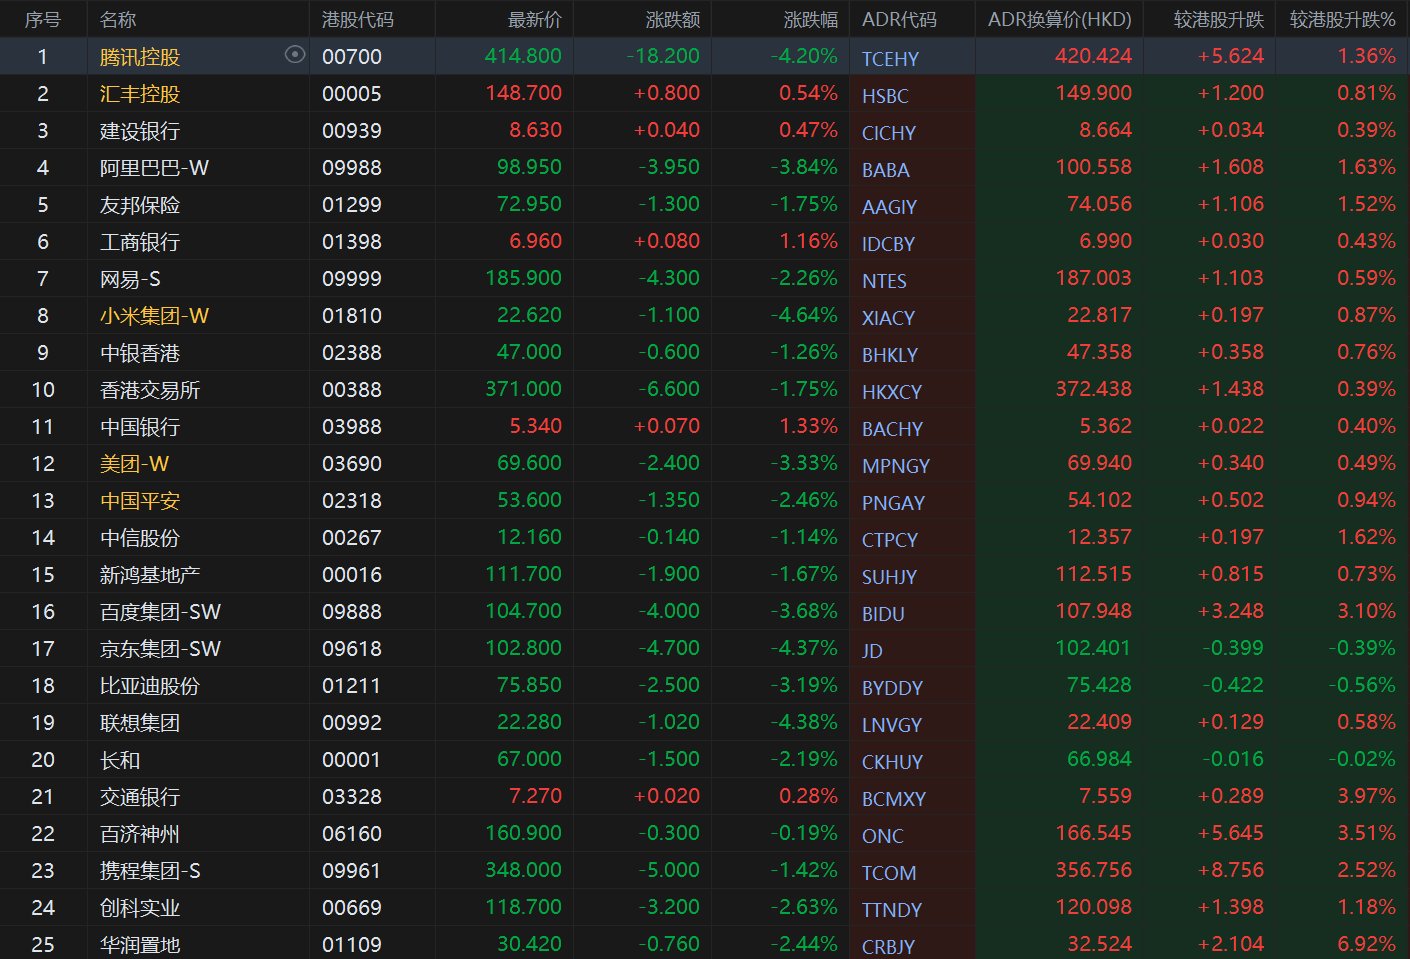
Task: Select the stock name 中国银行
Action: pos(140,427)
